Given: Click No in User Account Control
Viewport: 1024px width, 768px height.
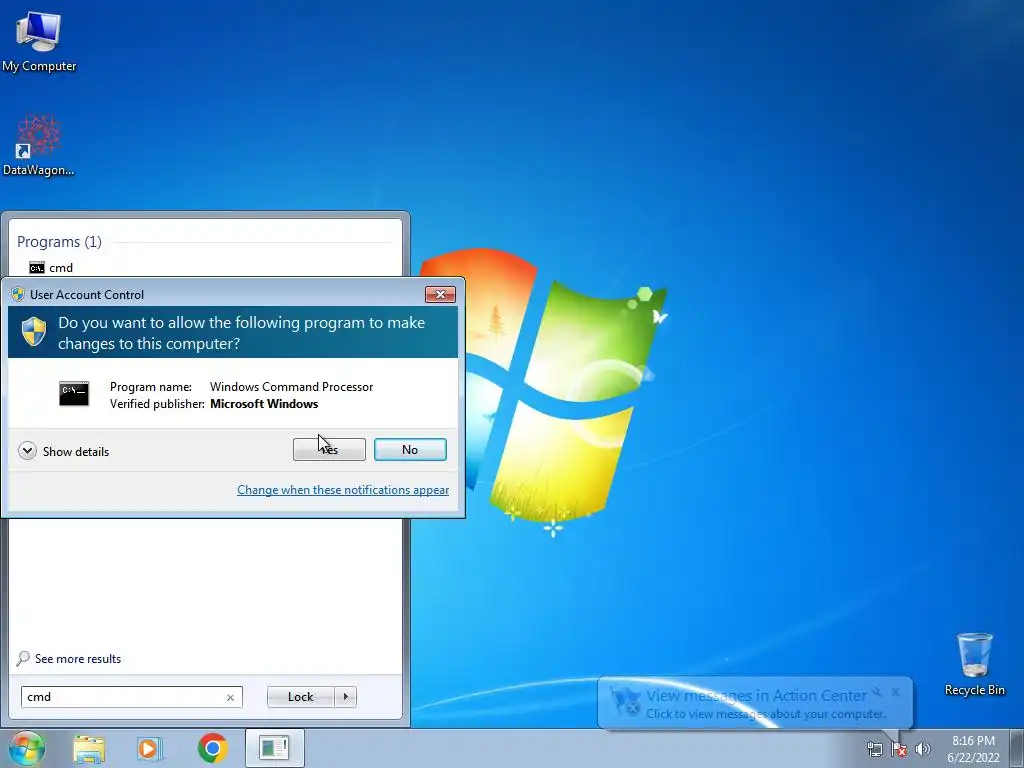Looking at the screenshot, I should pyautogui.click(x=410, y=449).
